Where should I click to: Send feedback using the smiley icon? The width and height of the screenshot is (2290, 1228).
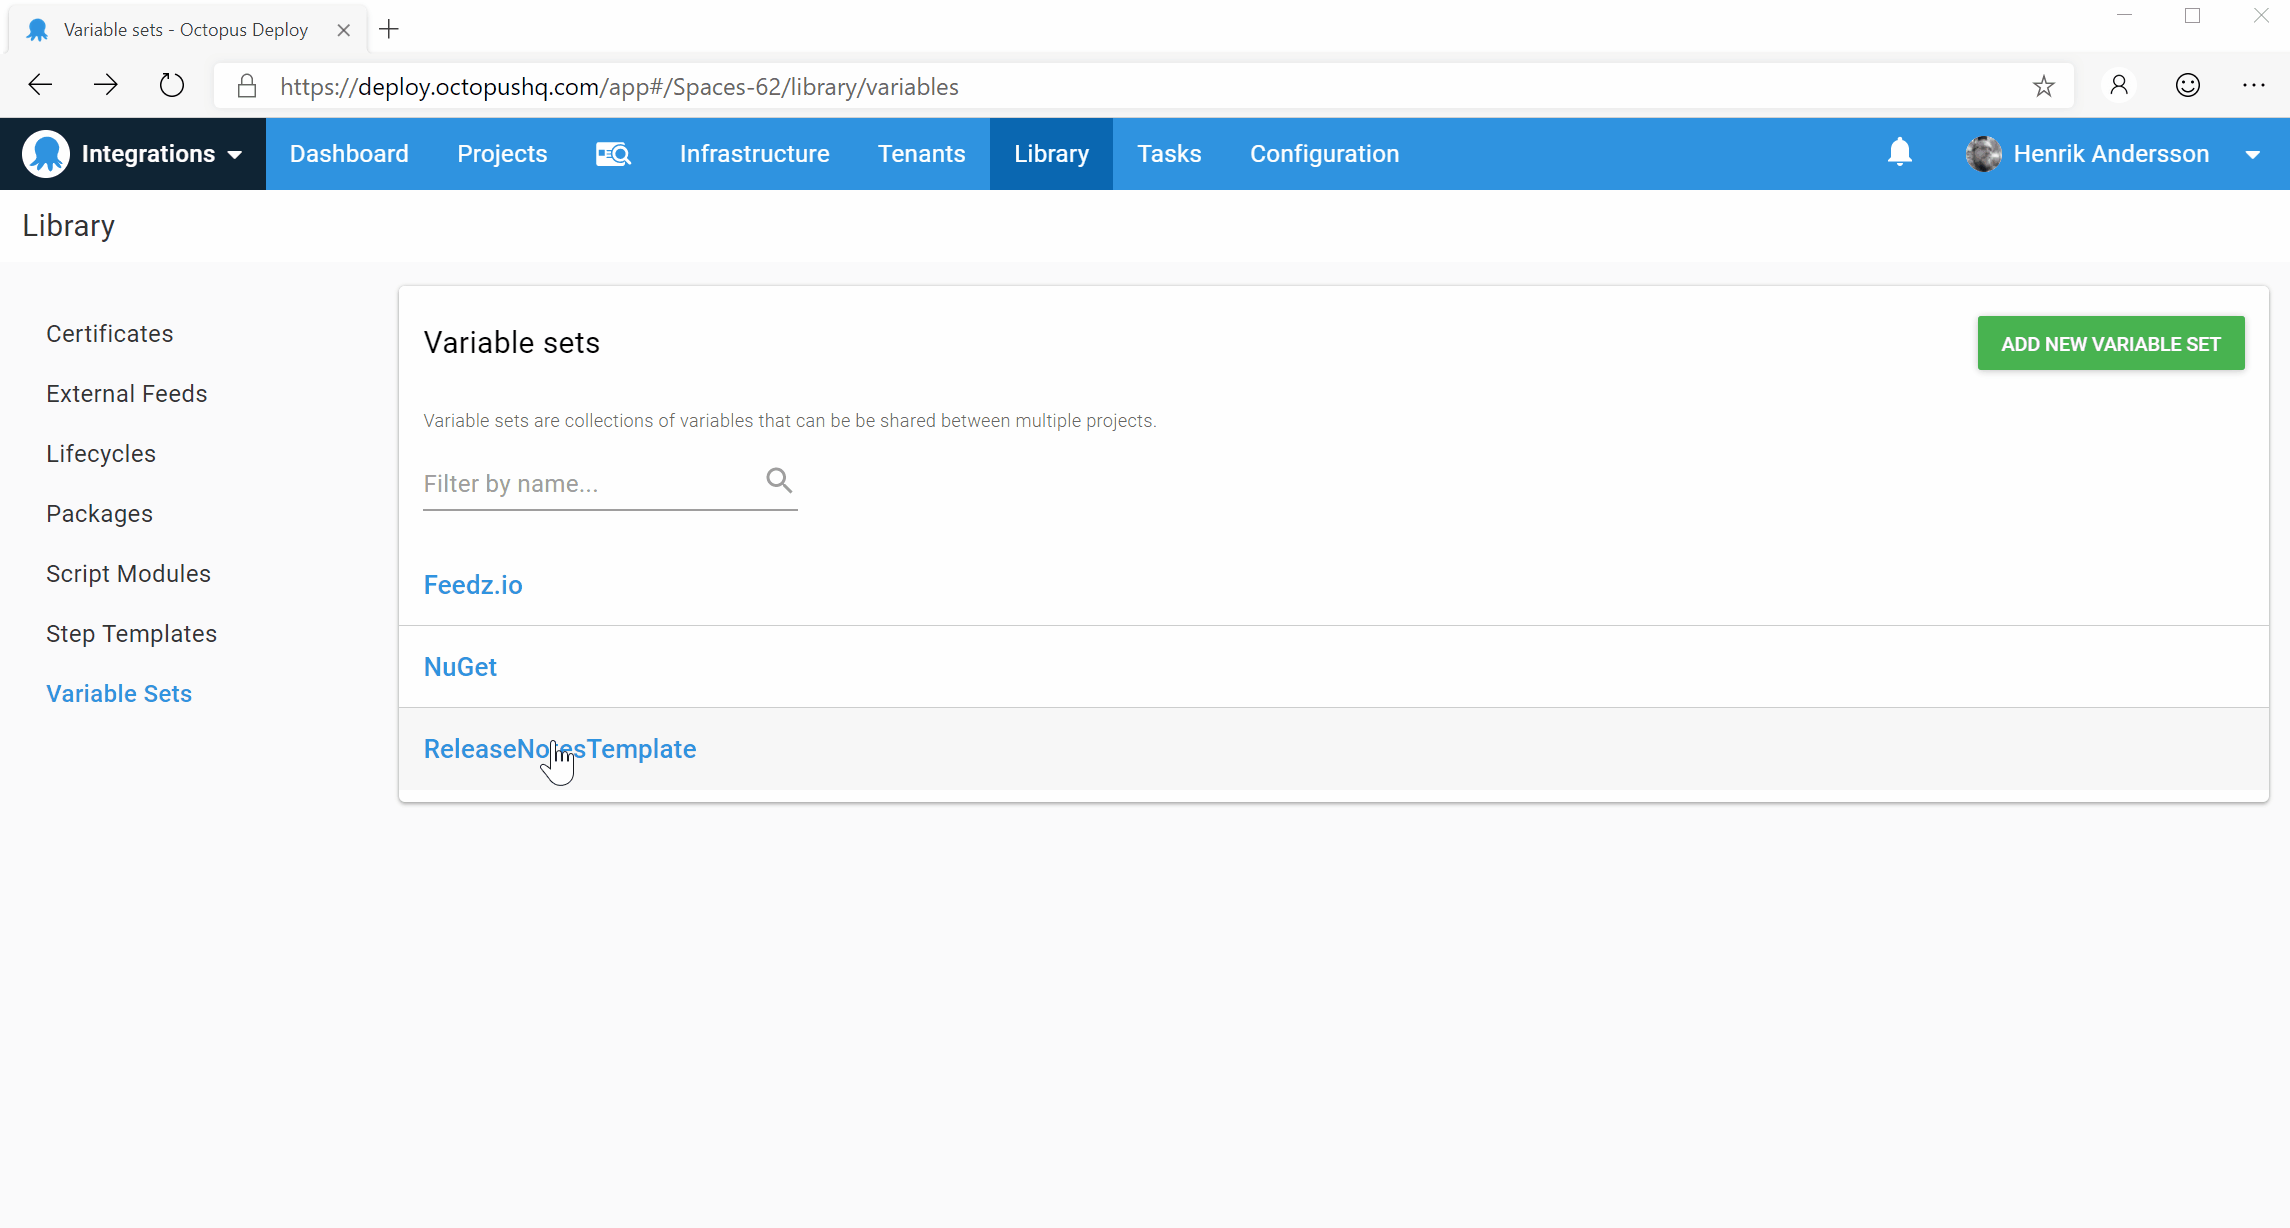coord(2188,85)
